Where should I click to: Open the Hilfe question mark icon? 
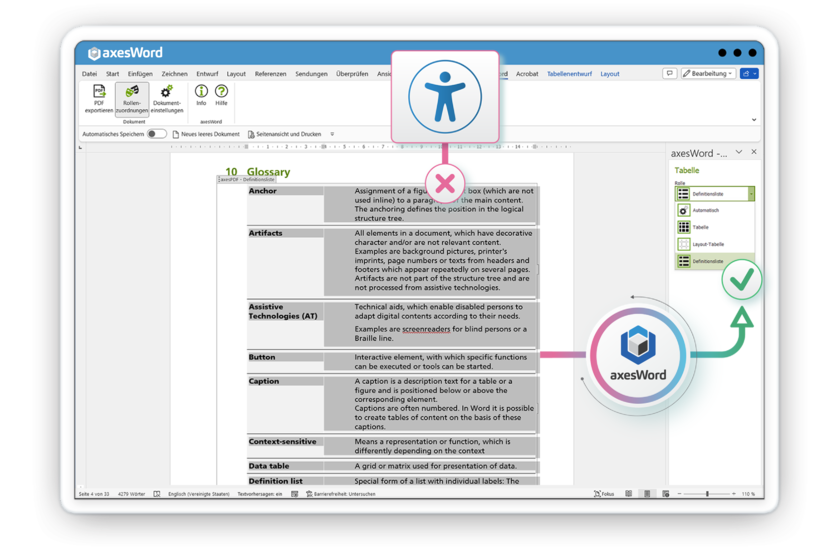(221, 94)
